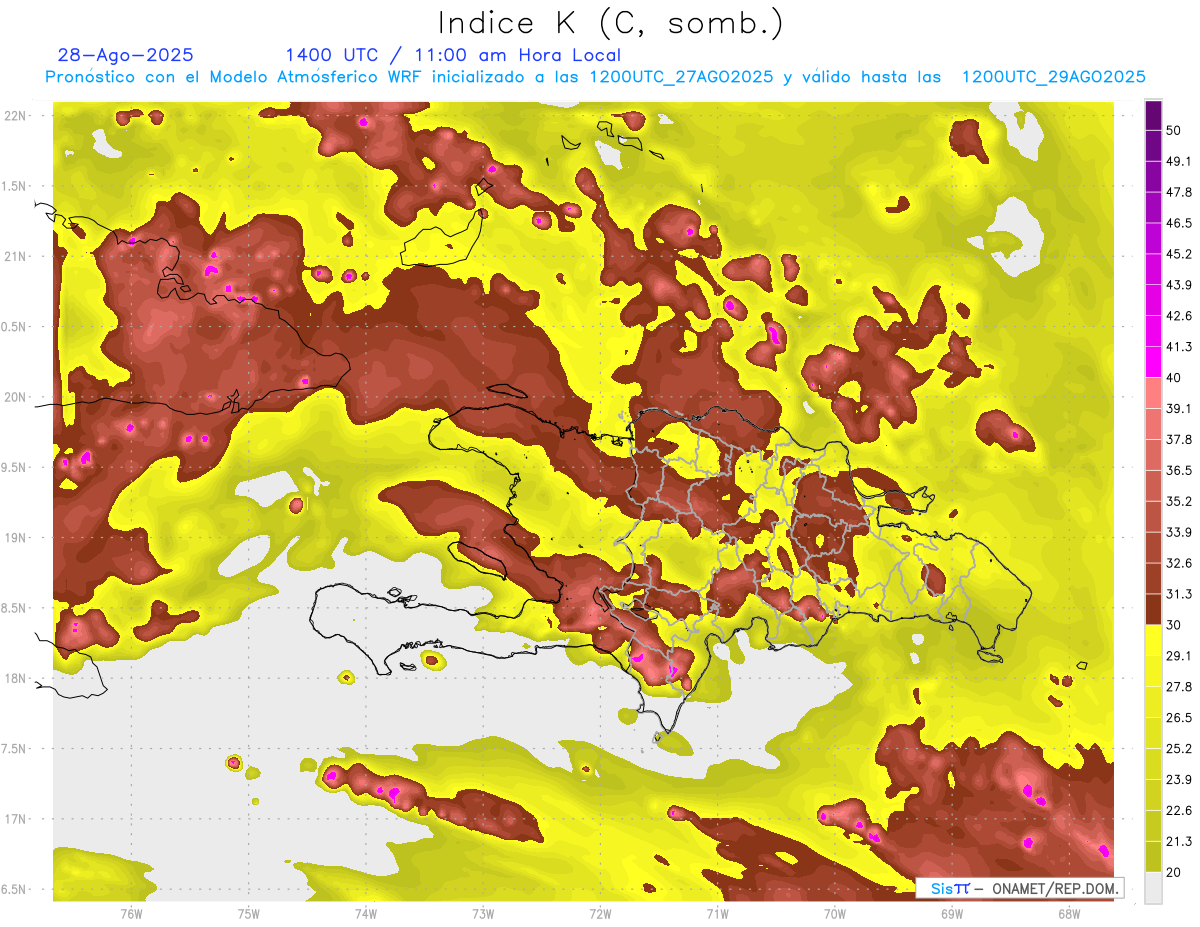
Task: Click the "75W" longitude label
Action: [248, 913]
